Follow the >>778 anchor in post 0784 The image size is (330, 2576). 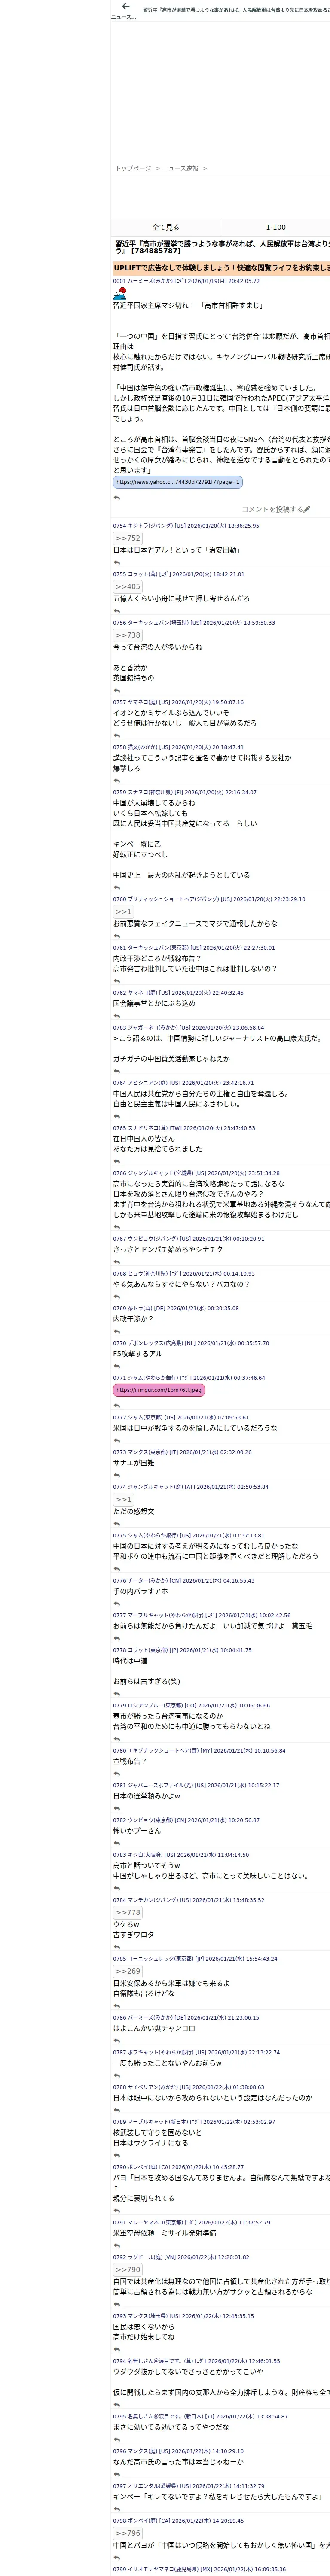pos(127,1912)
